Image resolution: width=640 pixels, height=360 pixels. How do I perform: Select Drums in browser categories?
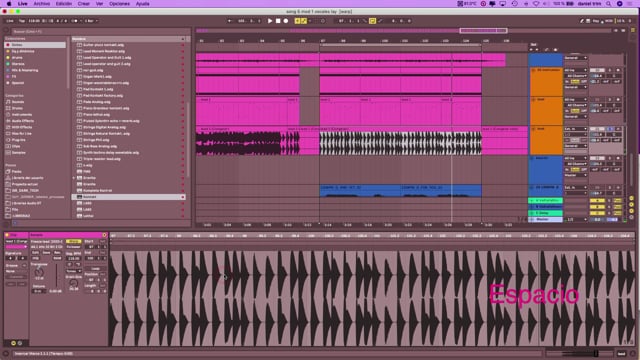coord(18,108)
